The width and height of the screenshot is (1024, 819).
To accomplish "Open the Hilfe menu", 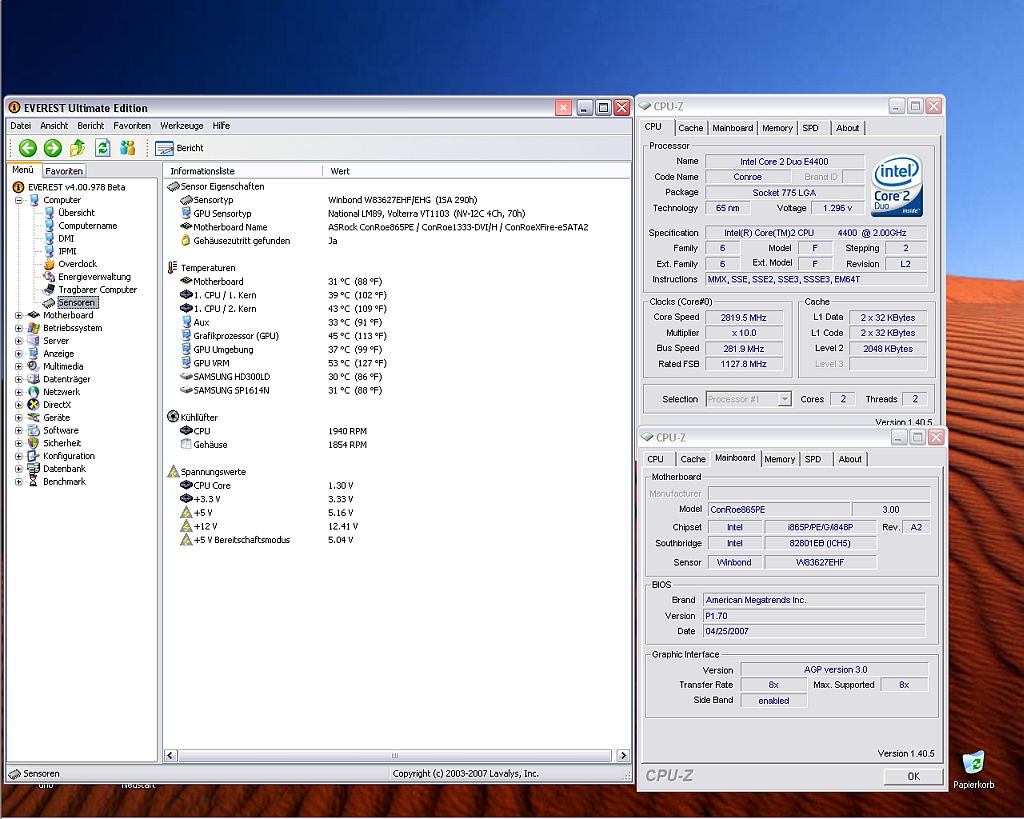I will coord(221,126).
